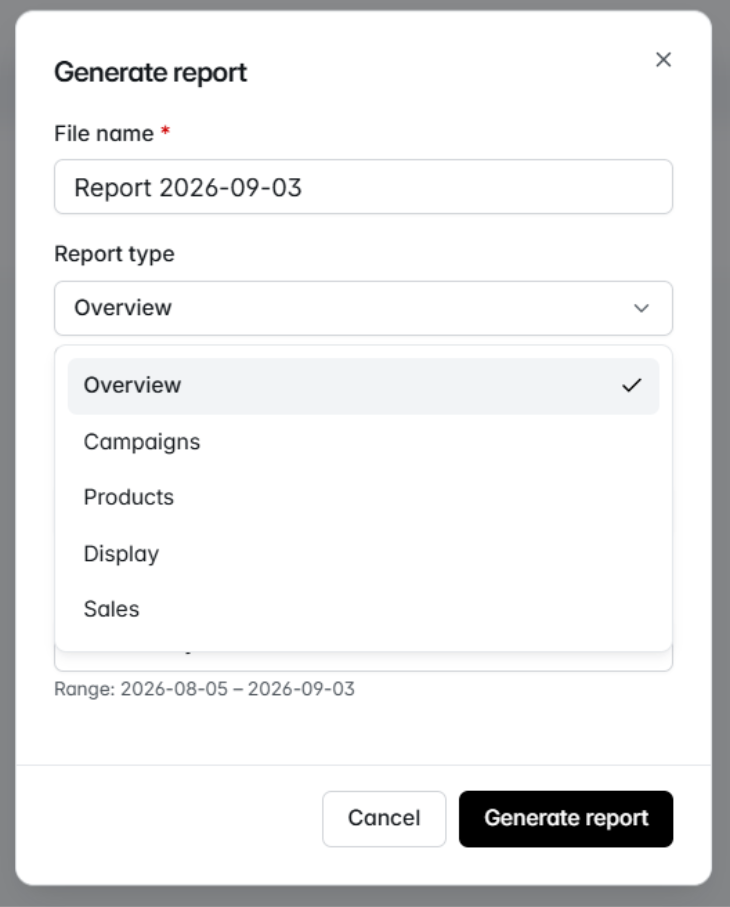Click the Range 2026-08-05 – 2026-09-03 text
This screenshot has height=907, width=730.
(204, 689)
